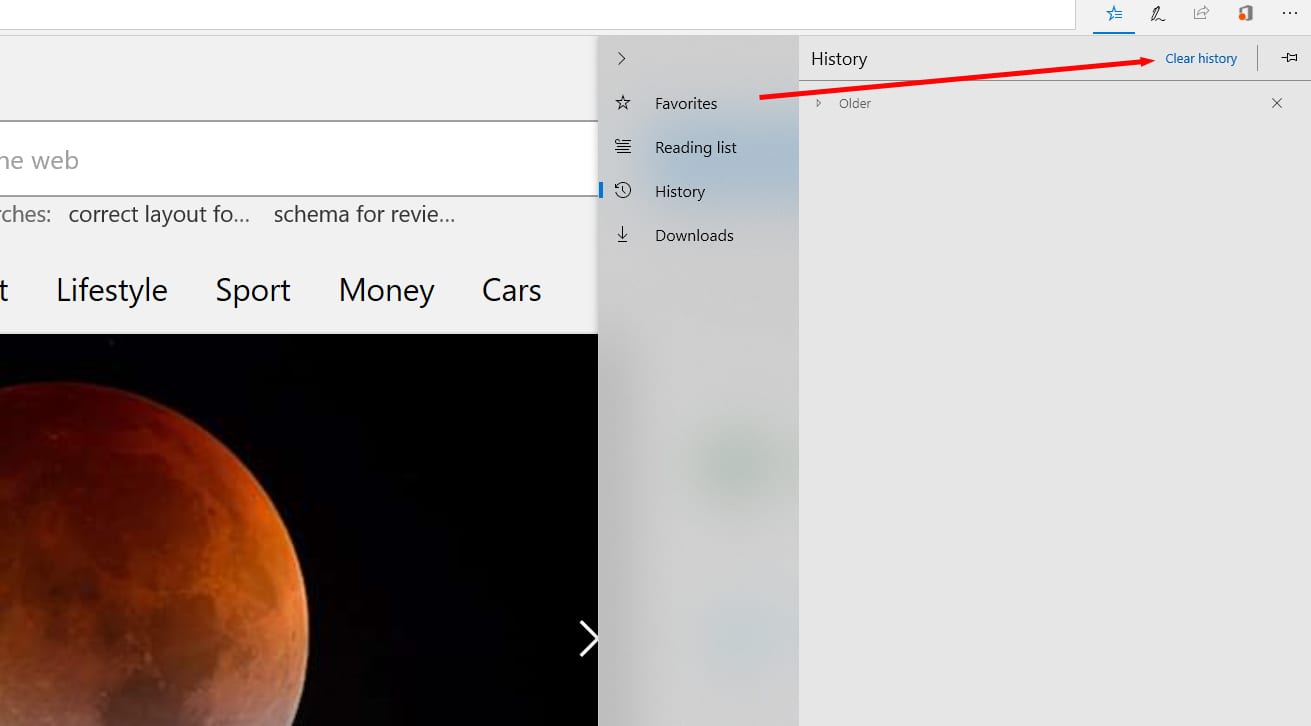The width and height of the screenshot is (1311, 726).
Task: Open the Lifestyle news category
Action: pos(112,290)
